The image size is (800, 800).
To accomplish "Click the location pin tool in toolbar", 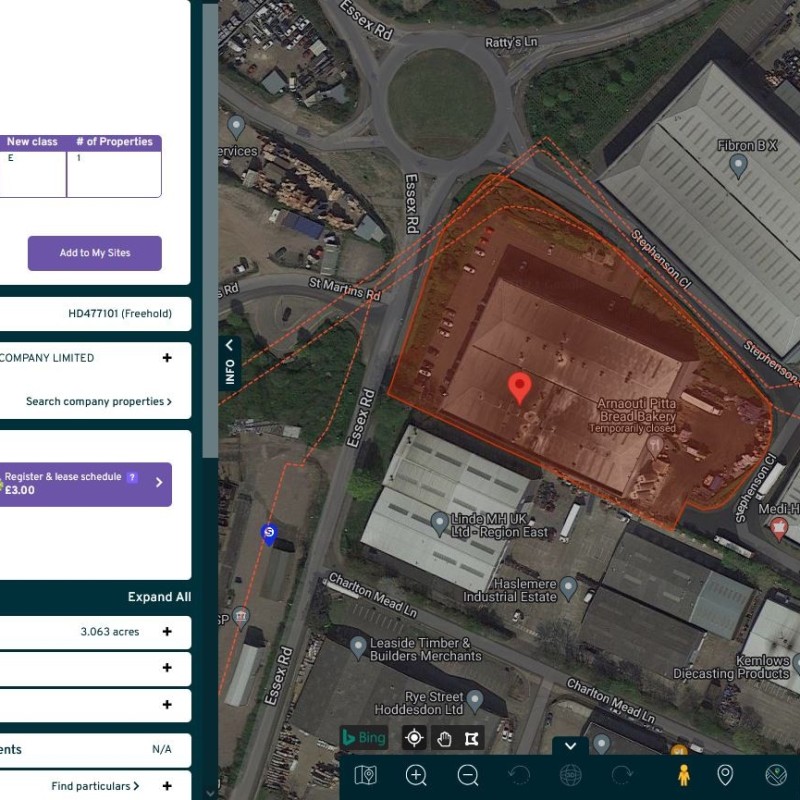I will coord(726,775).
